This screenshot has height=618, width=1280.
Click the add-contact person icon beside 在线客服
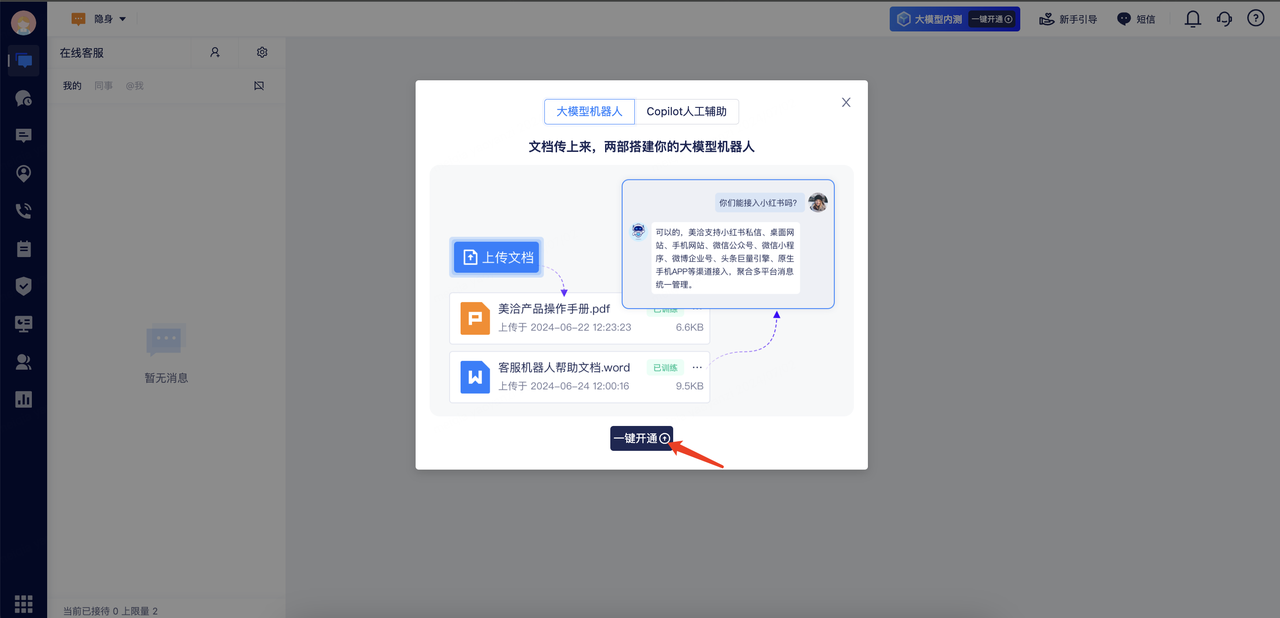tap(214, 52)
